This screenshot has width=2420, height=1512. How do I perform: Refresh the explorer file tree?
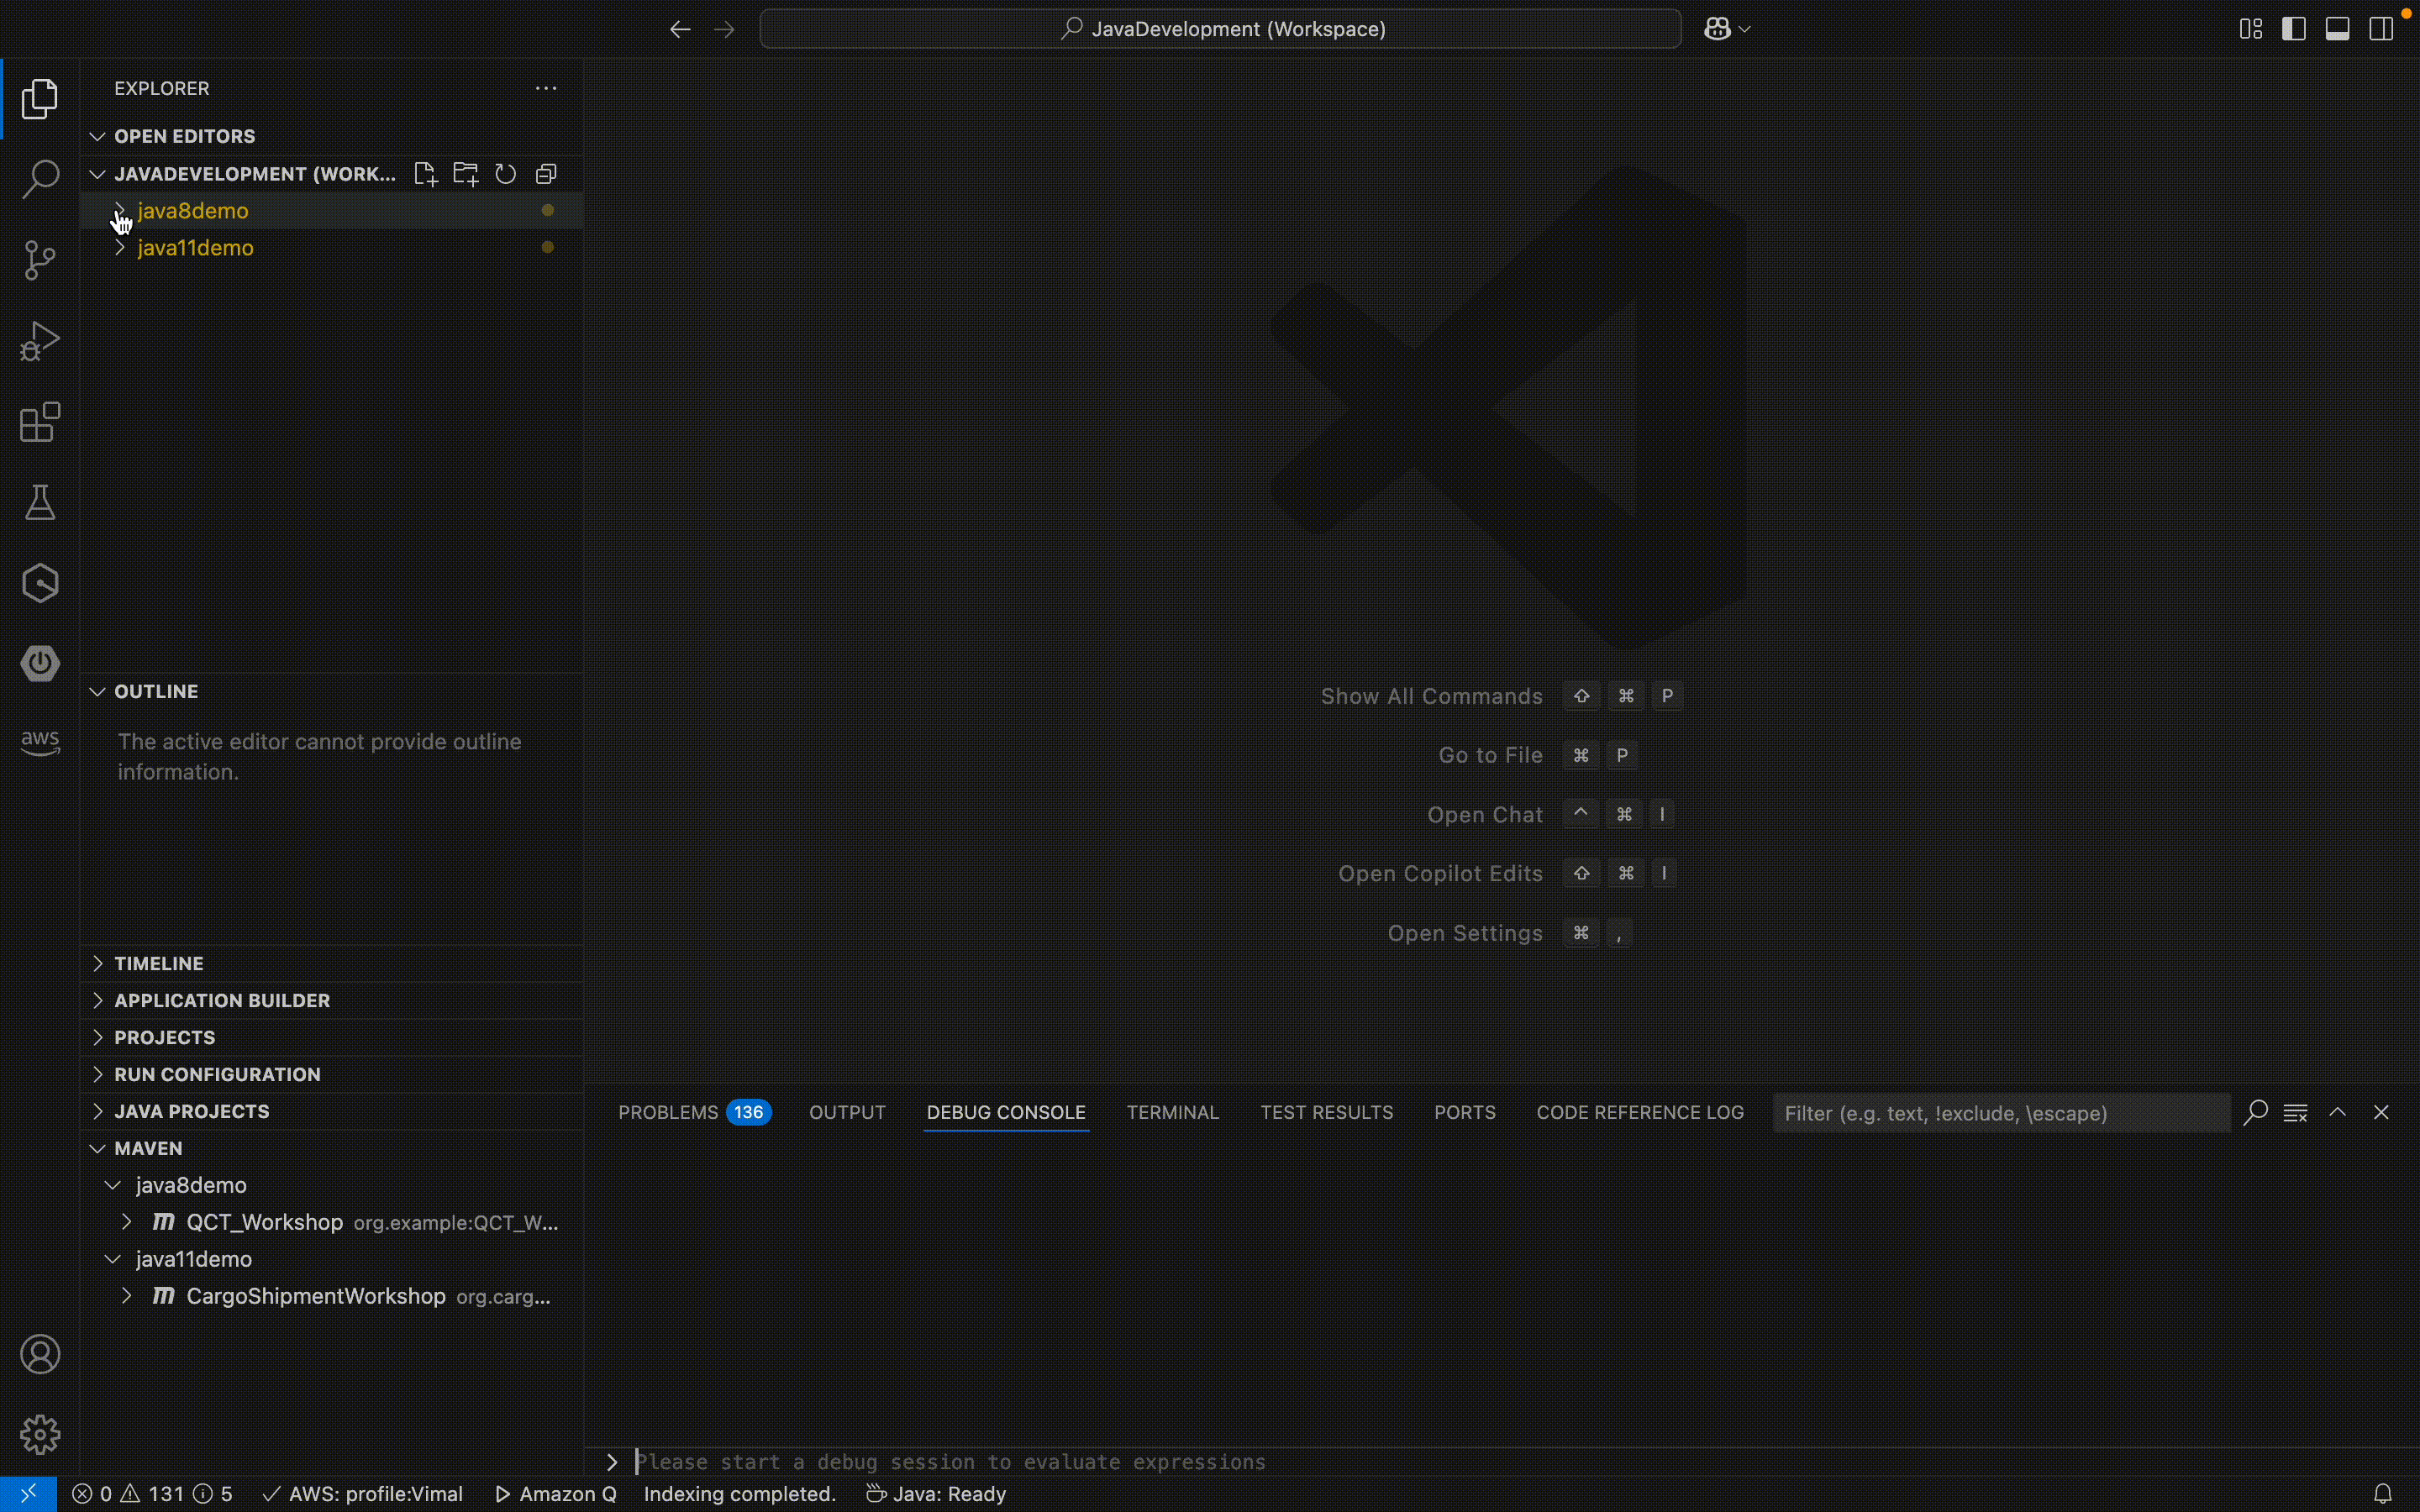point(505,174)
